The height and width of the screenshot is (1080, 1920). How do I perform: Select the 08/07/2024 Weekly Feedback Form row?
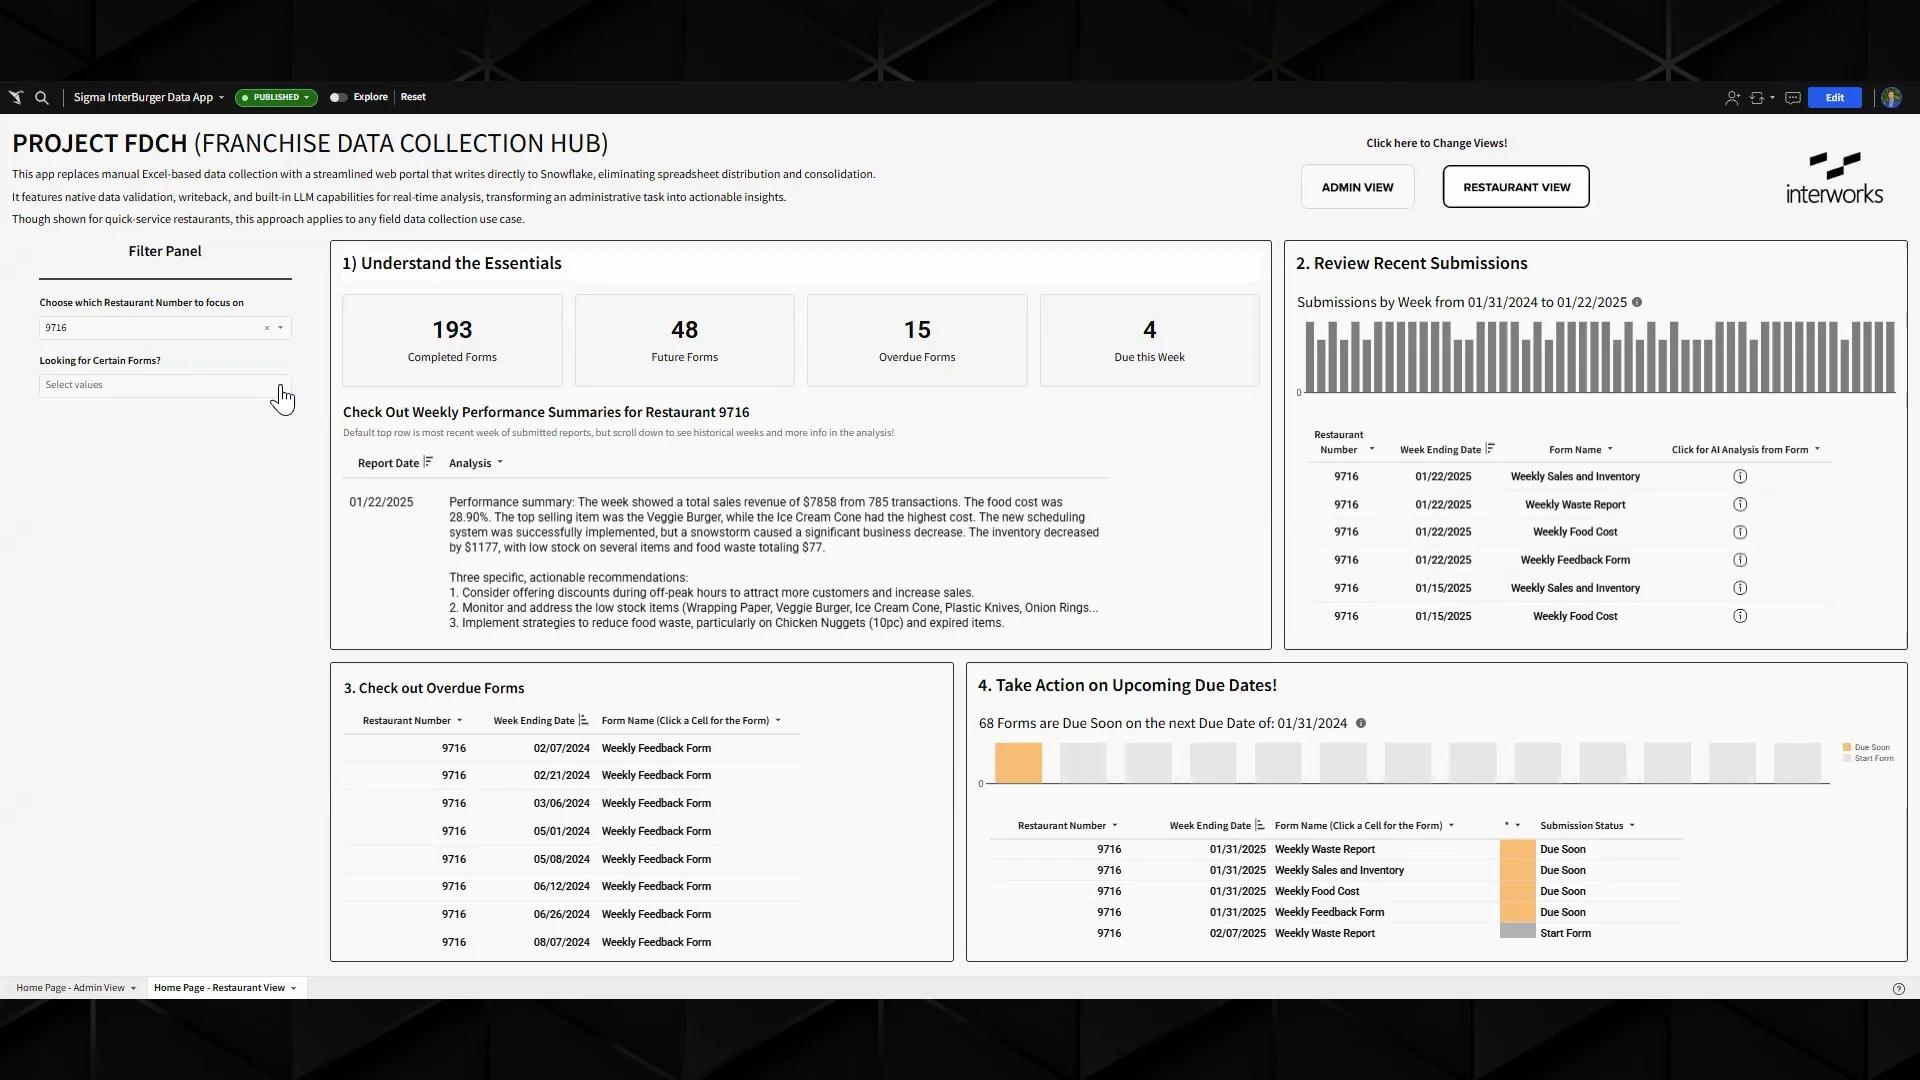click(x=570, y=942)
